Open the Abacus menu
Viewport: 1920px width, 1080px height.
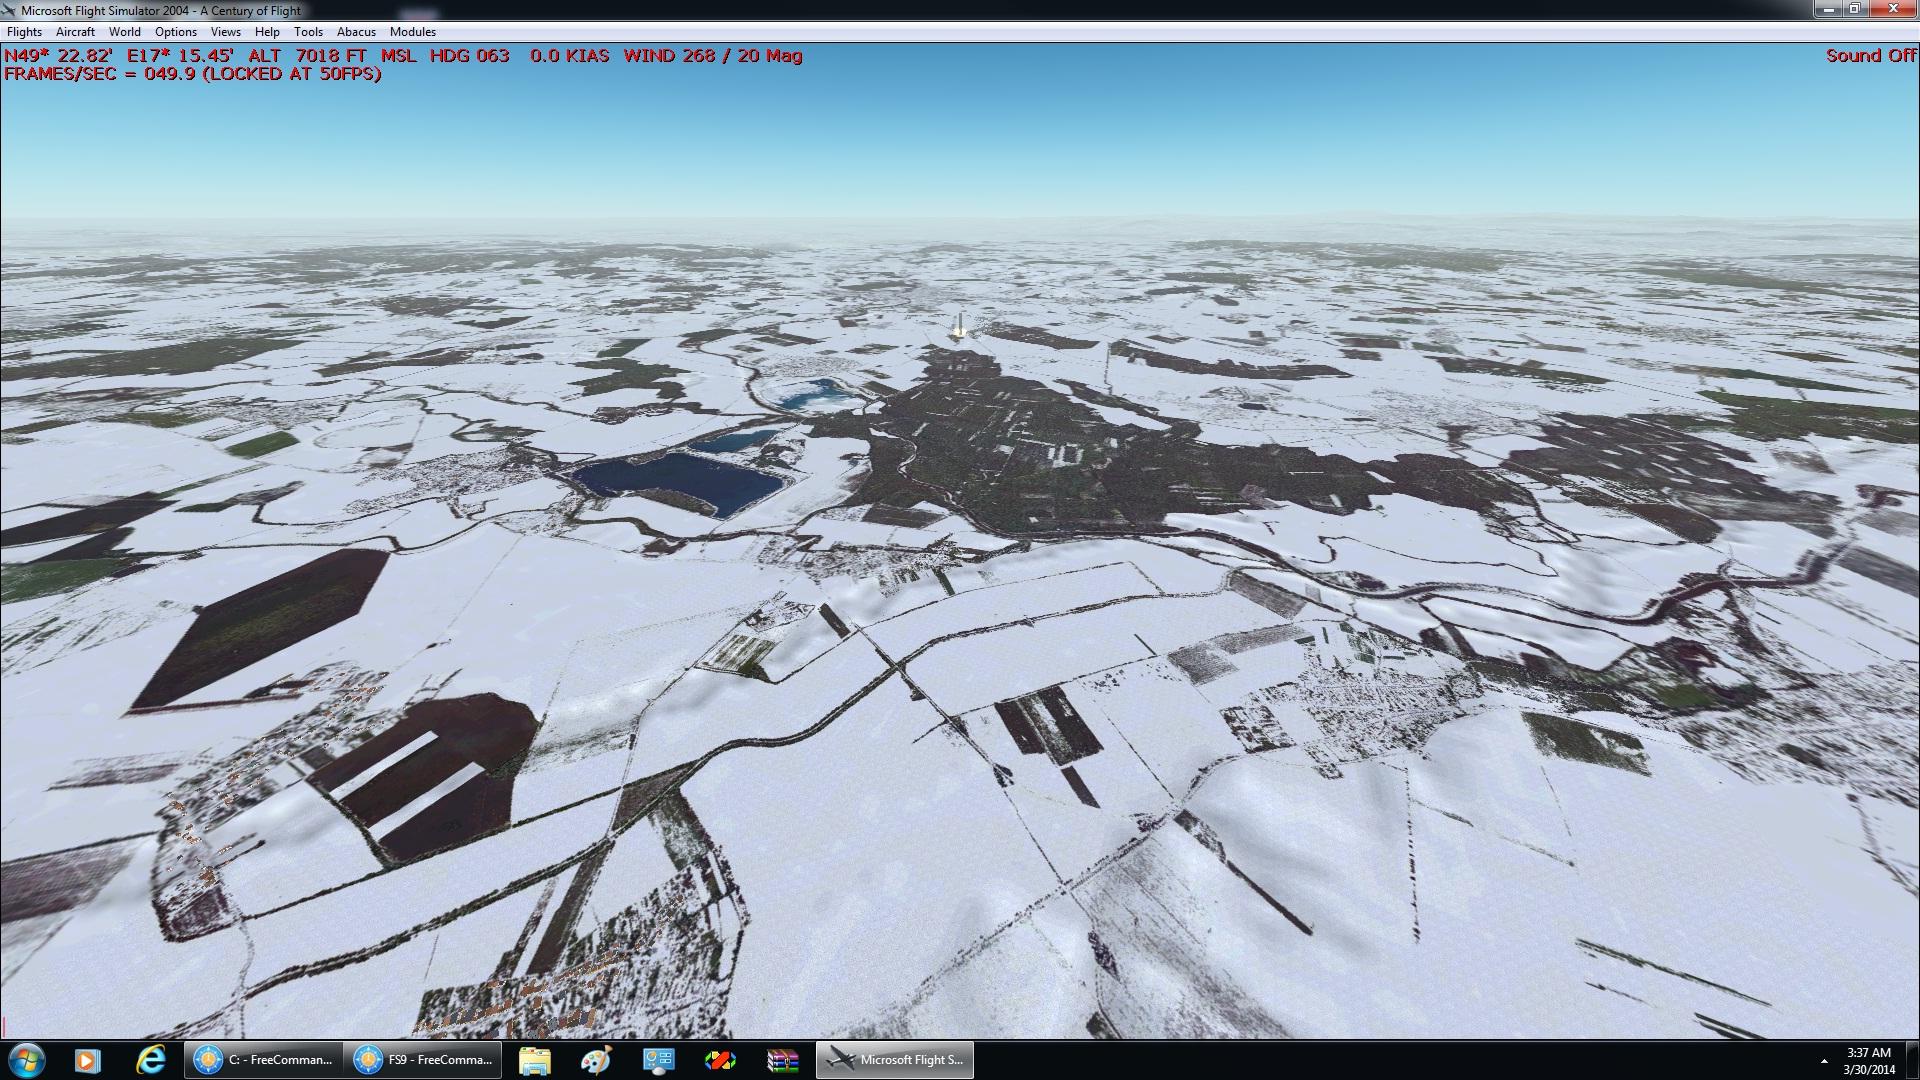click(357, 32)
